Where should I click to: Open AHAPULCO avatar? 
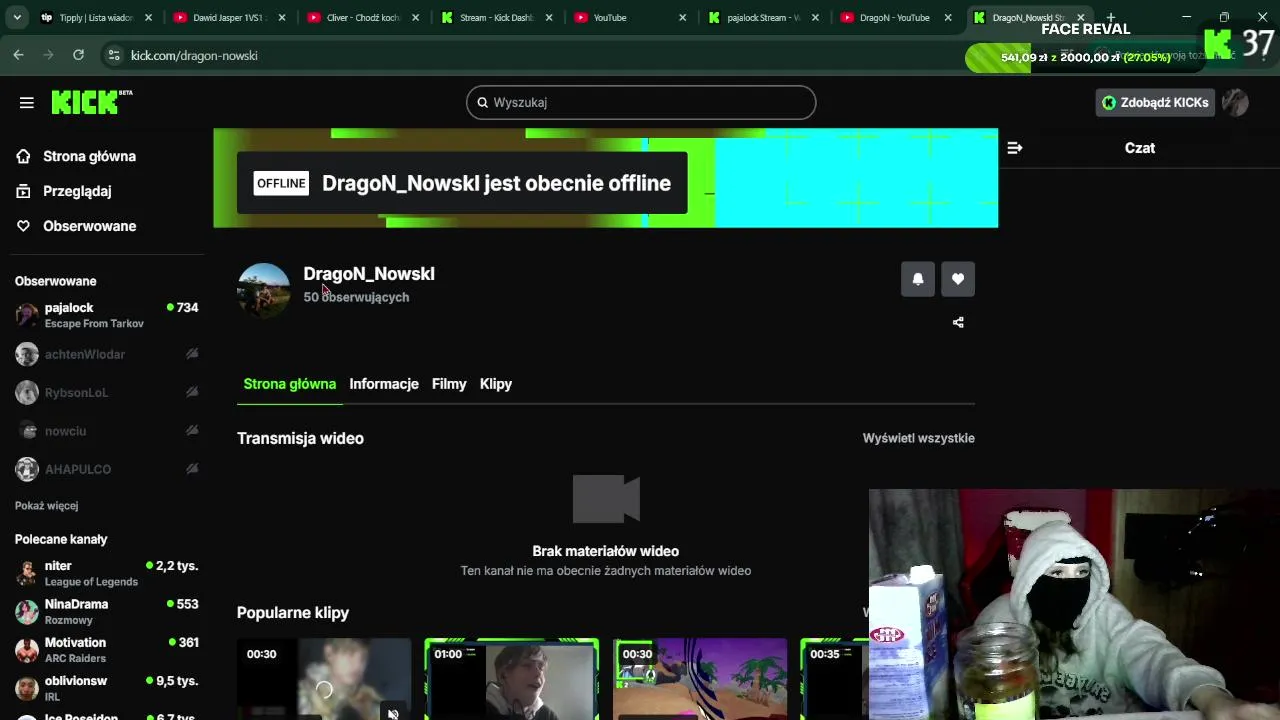pos(27,469)
